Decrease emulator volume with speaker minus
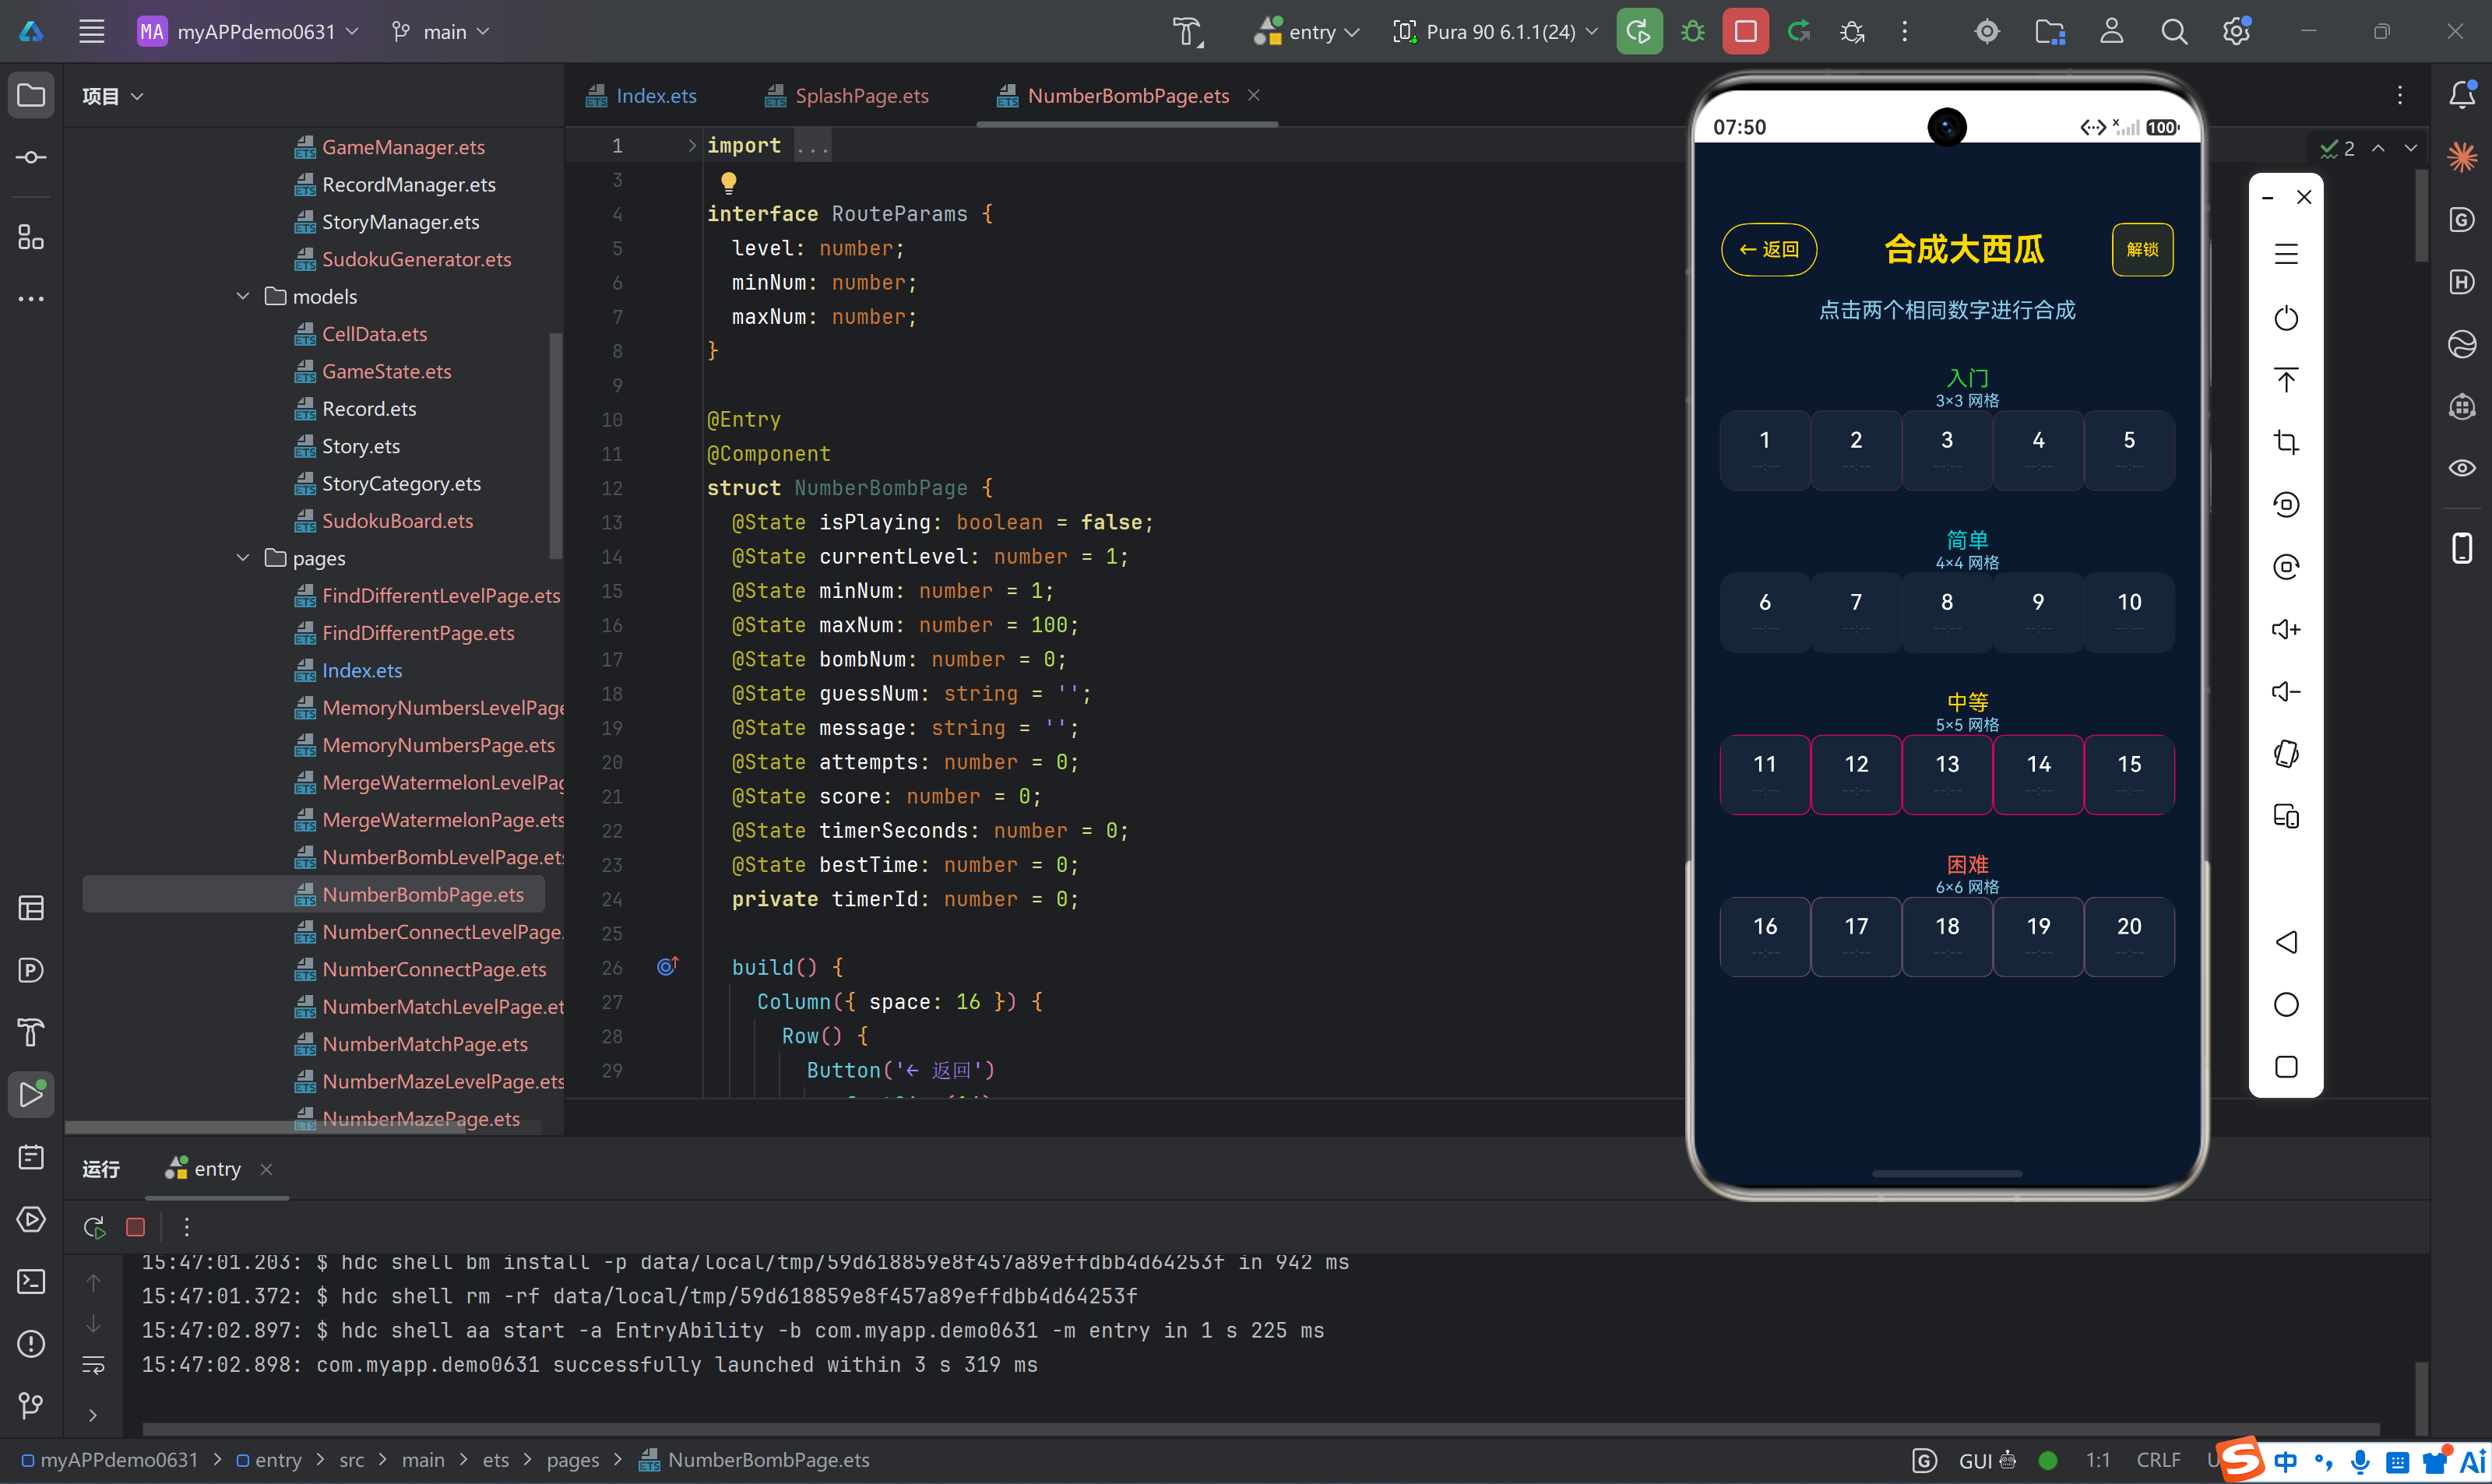The height and width of the screenshot is (1484, 2492). (2286, 692)
